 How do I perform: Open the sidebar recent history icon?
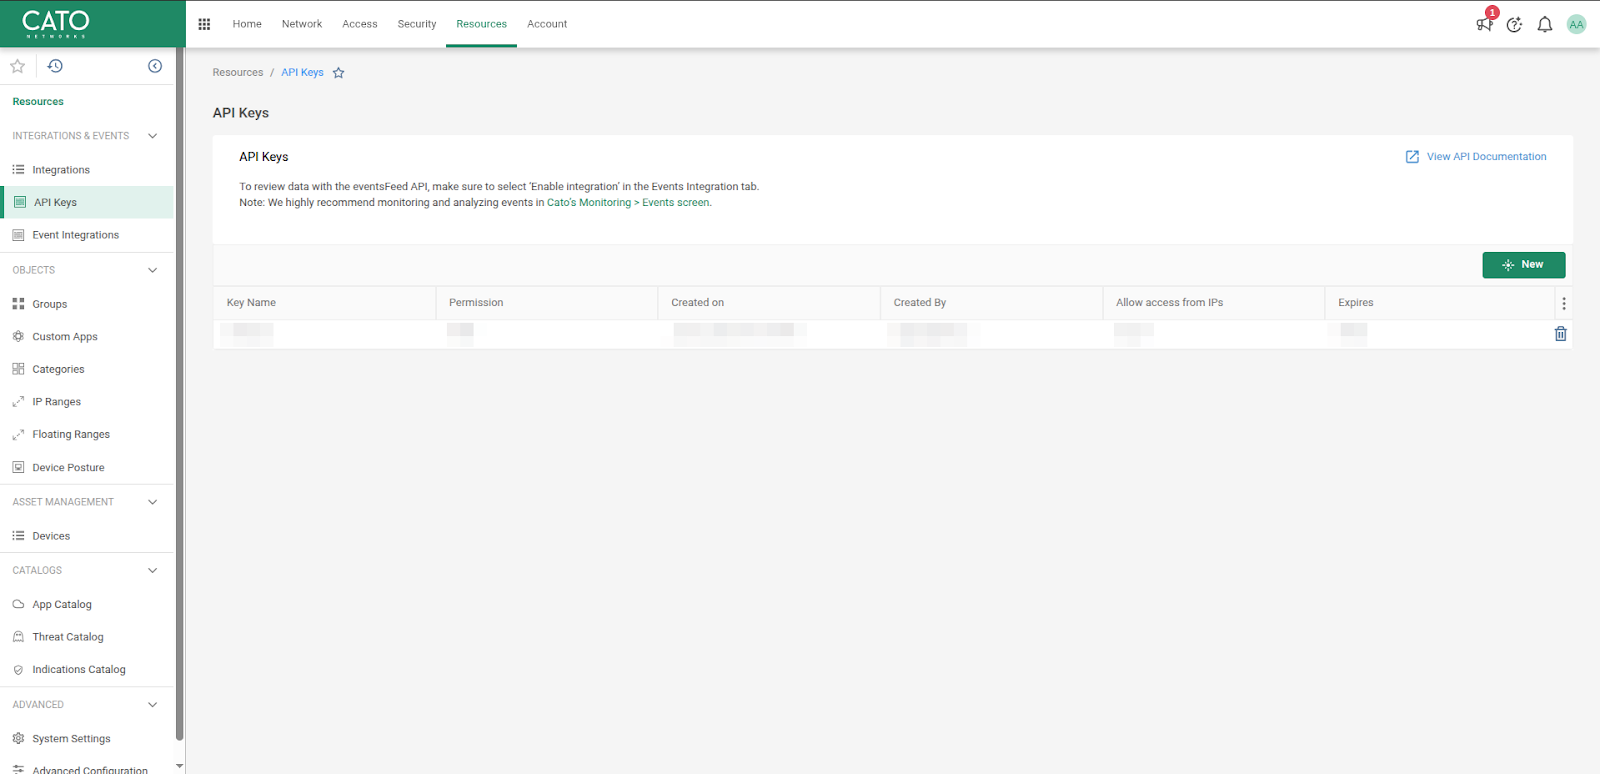pos(55,66)
